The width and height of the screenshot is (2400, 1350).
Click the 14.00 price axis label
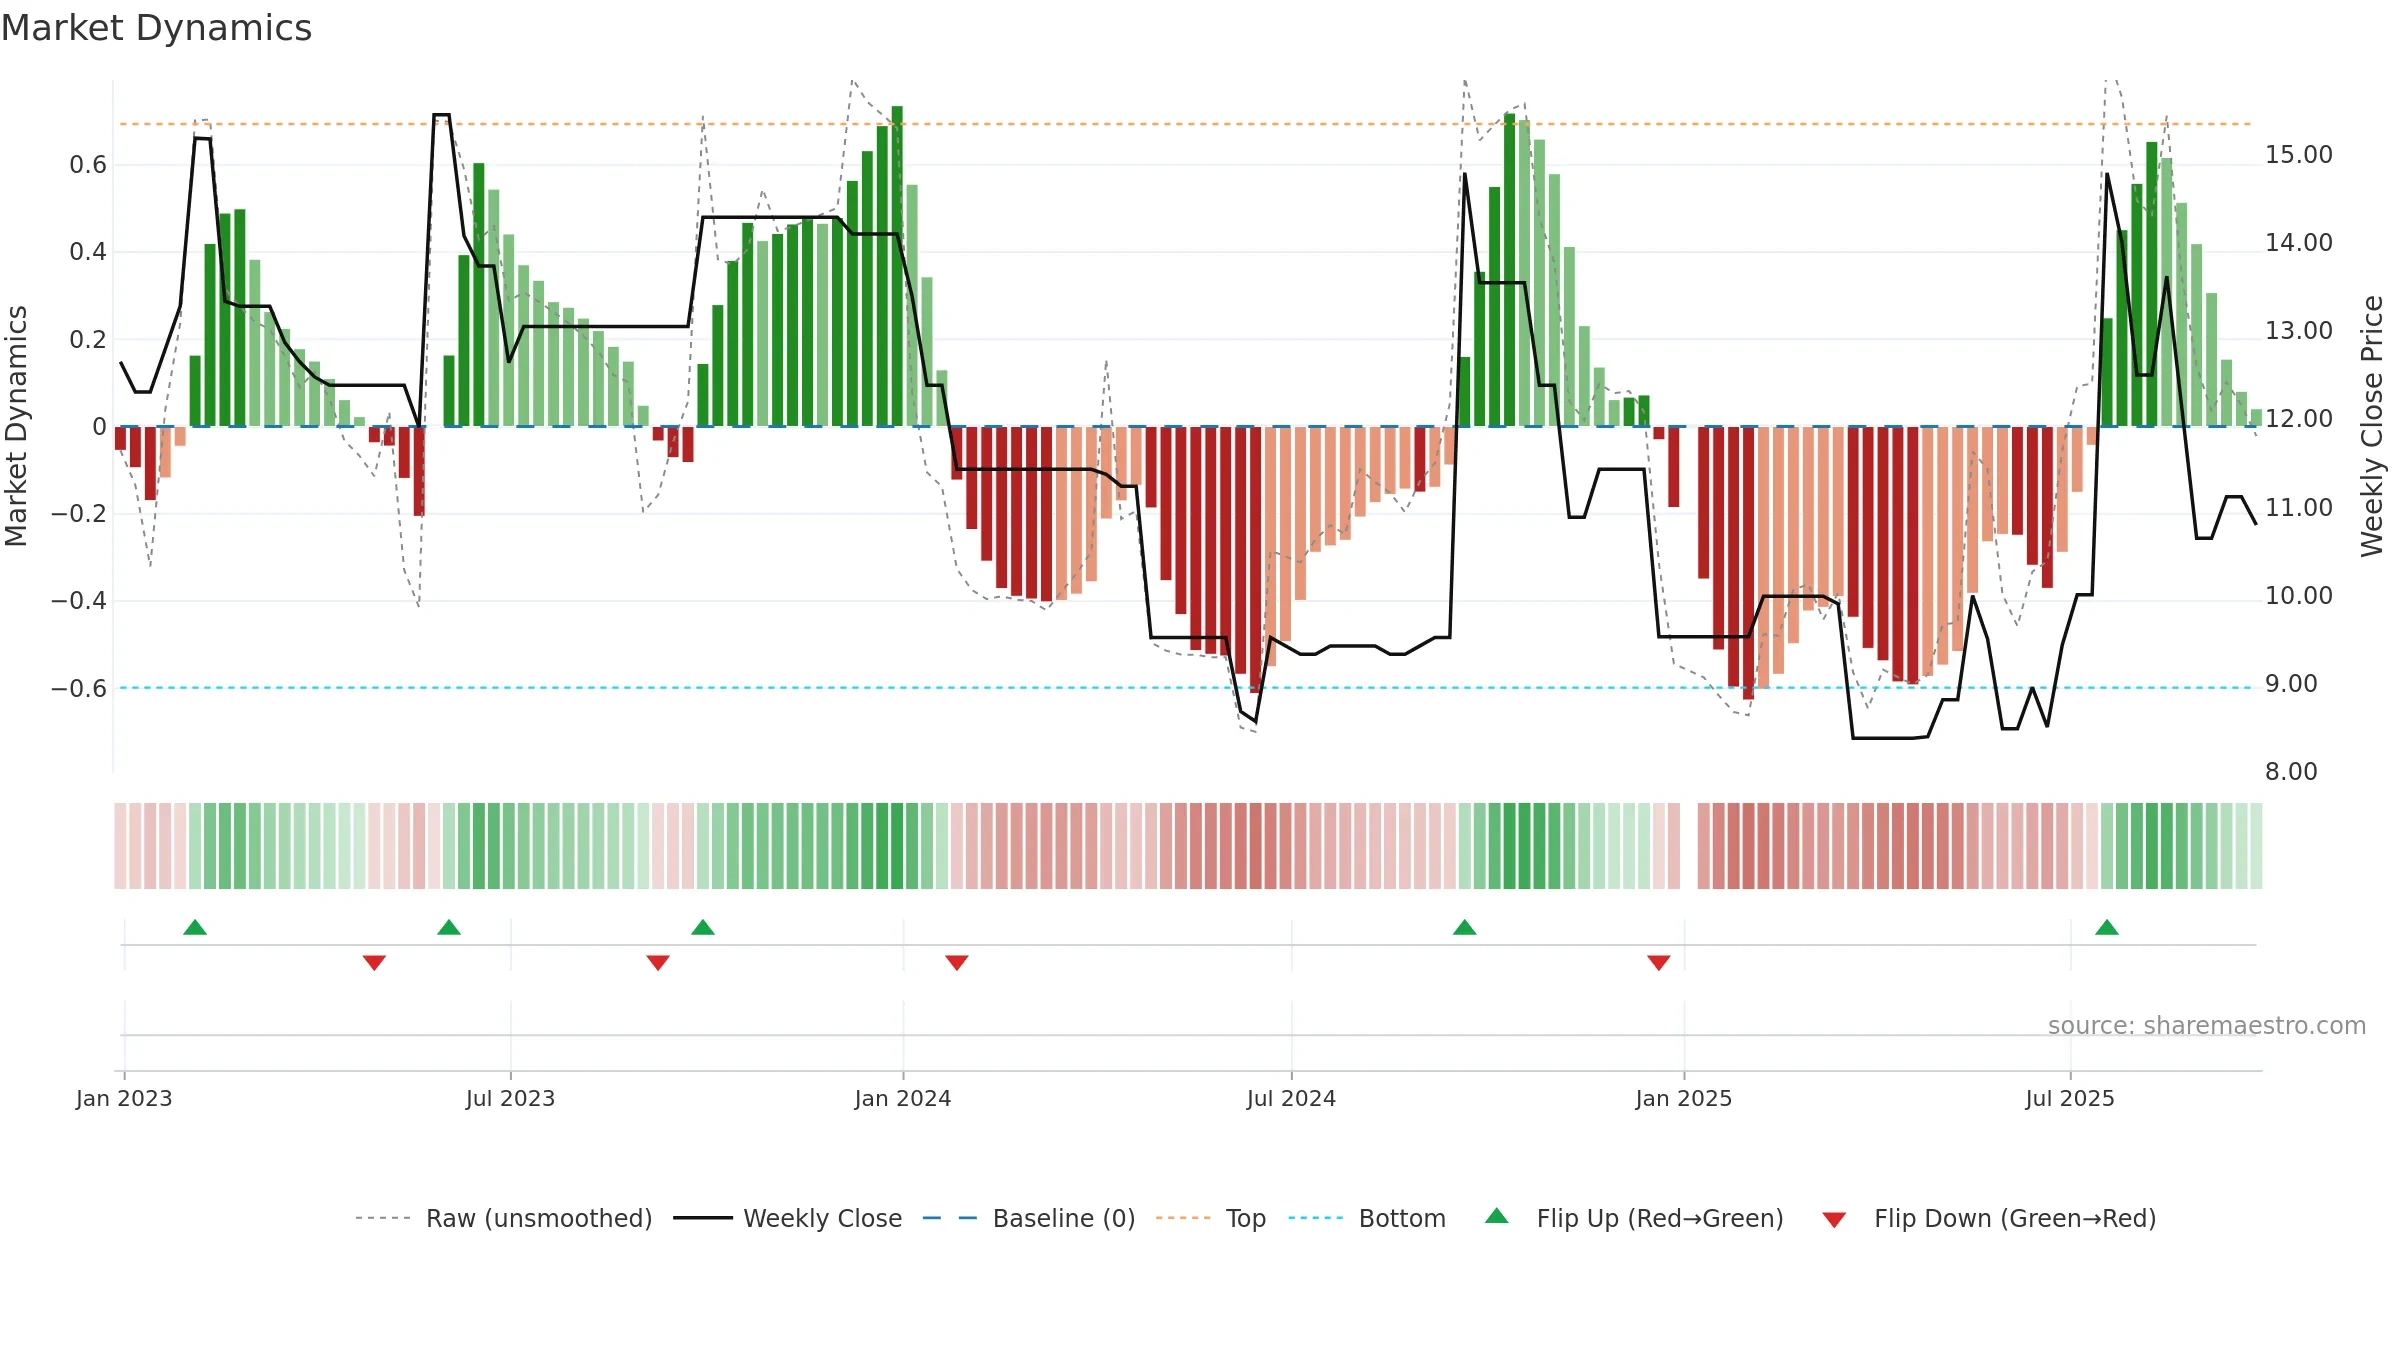pos(2299,243)
